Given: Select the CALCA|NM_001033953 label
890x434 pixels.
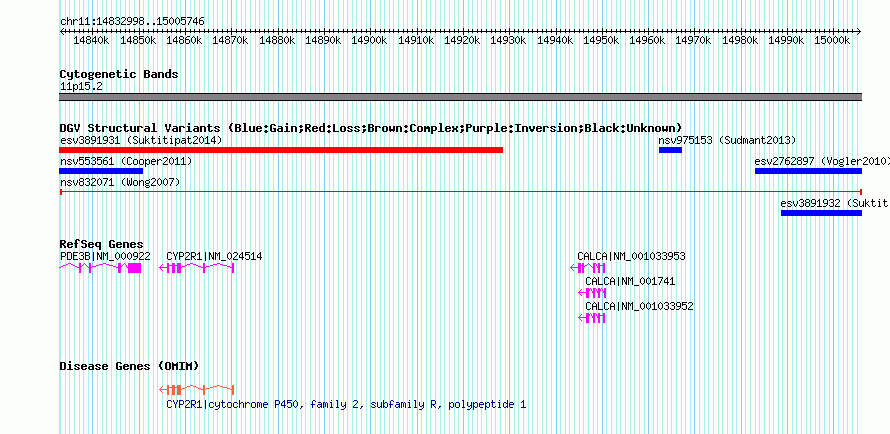Looking at the screenshot, I should 631,256.
